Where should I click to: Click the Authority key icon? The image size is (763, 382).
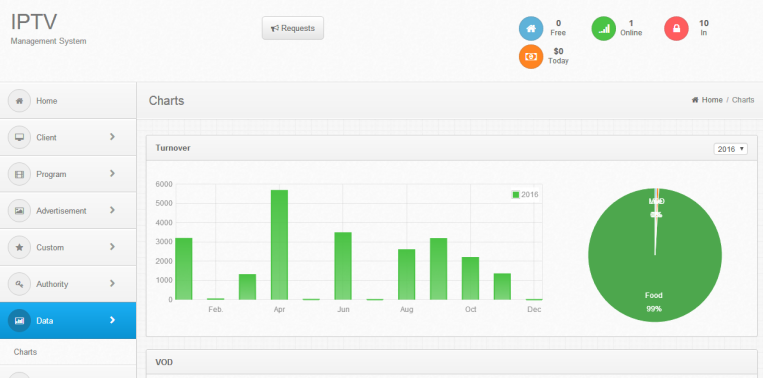click(x=19, y=284)
